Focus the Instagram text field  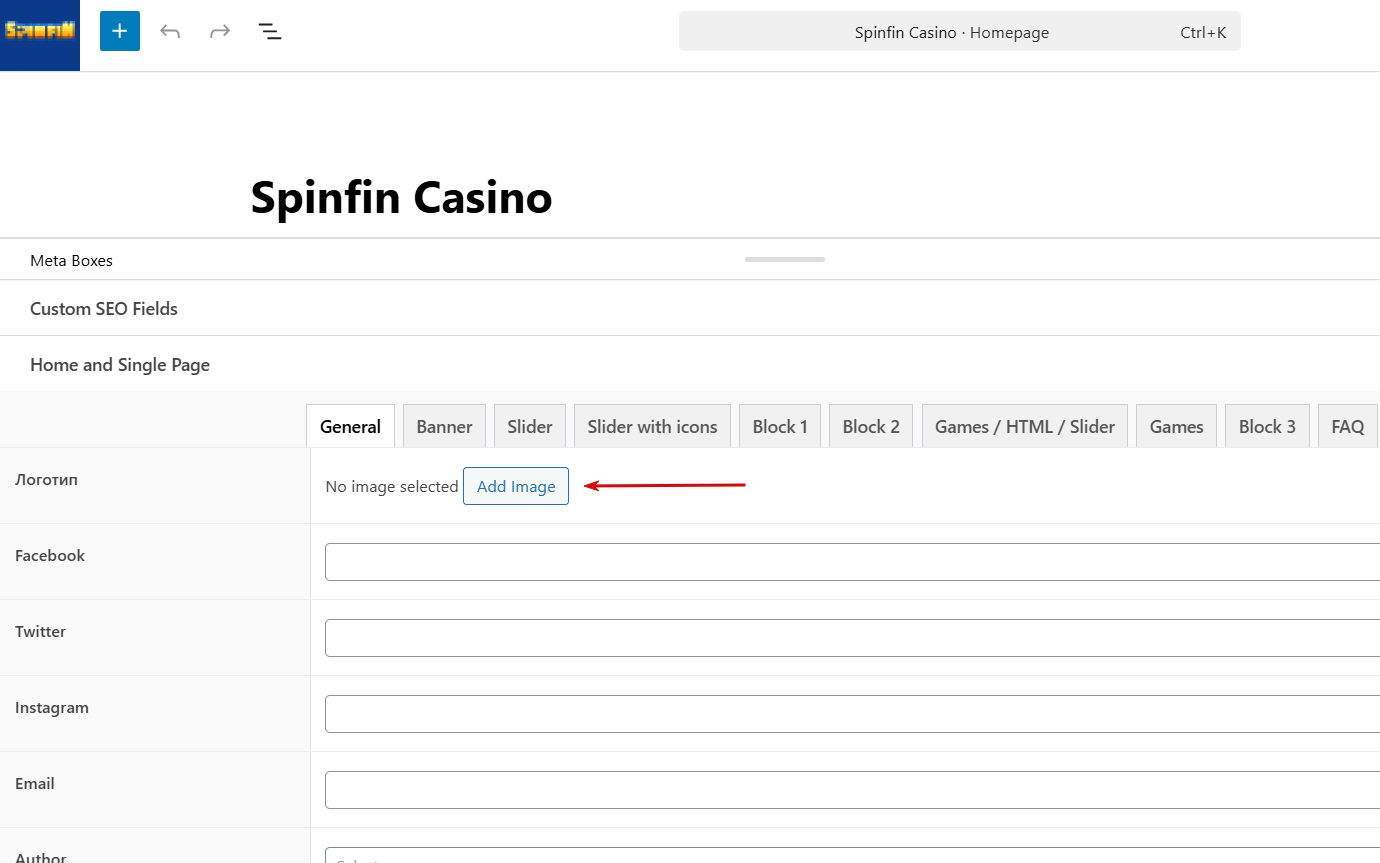coord(850,714)
